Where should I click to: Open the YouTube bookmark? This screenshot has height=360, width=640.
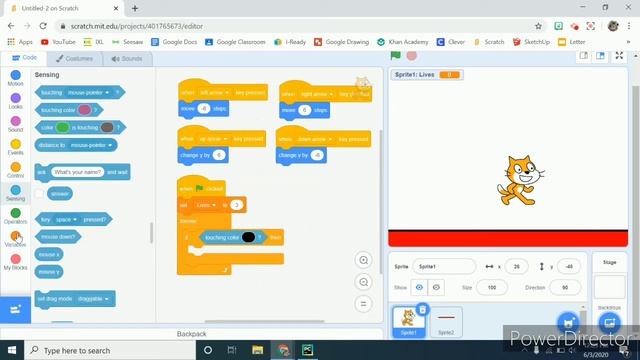tap(58, 42)
